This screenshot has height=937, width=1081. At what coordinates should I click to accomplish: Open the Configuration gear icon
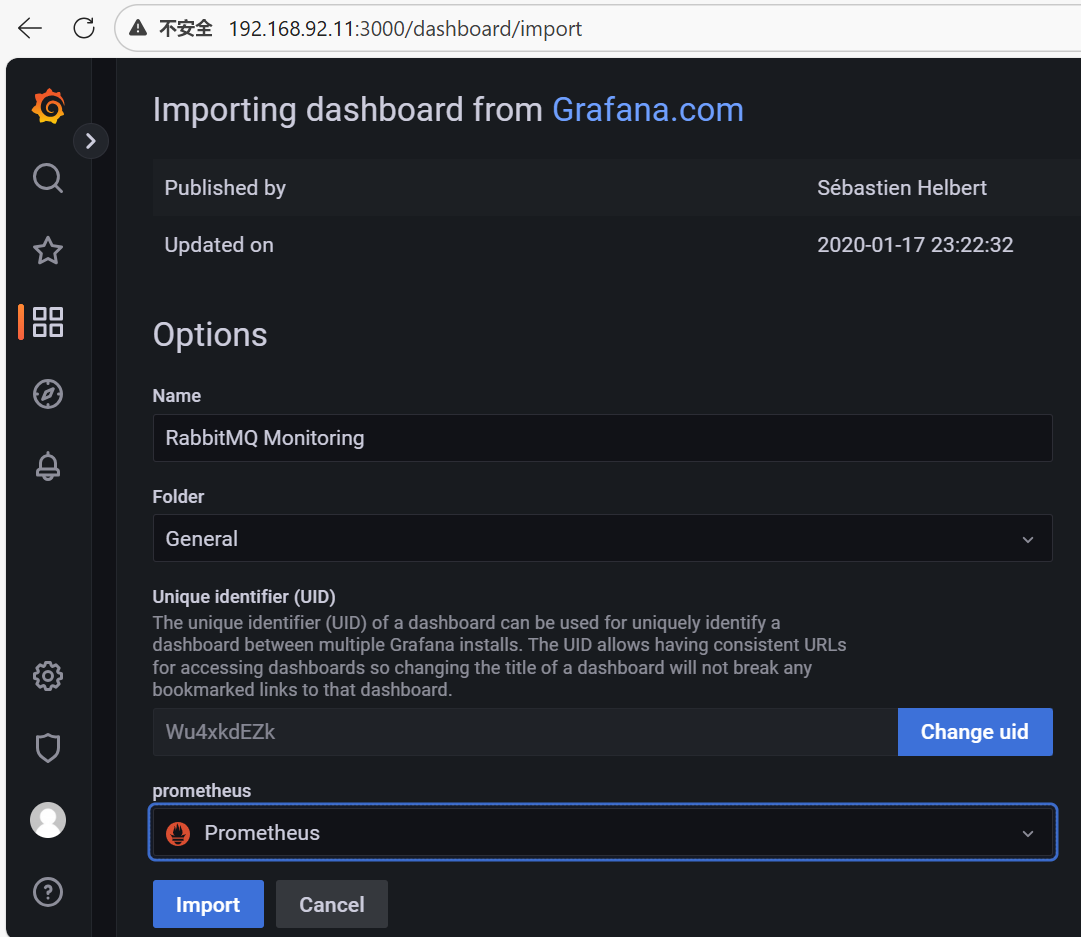coord(48,677)
